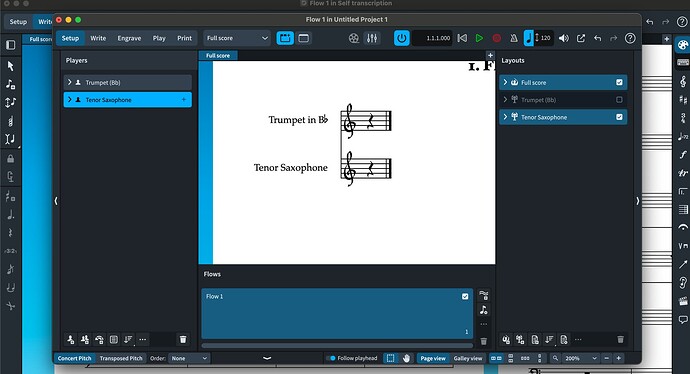Expand Trumpet (Bb) layout card
The width and height of the screenshot is (690, 374).
click(x=505, y=100)
